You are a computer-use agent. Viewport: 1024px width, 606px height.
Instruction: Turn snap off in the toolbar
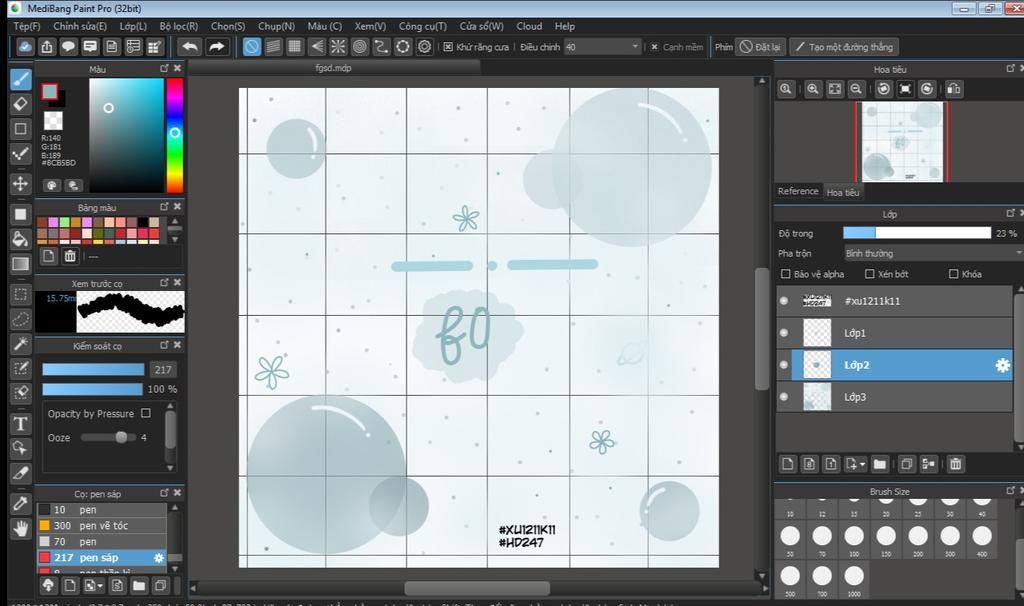[251, 47]
